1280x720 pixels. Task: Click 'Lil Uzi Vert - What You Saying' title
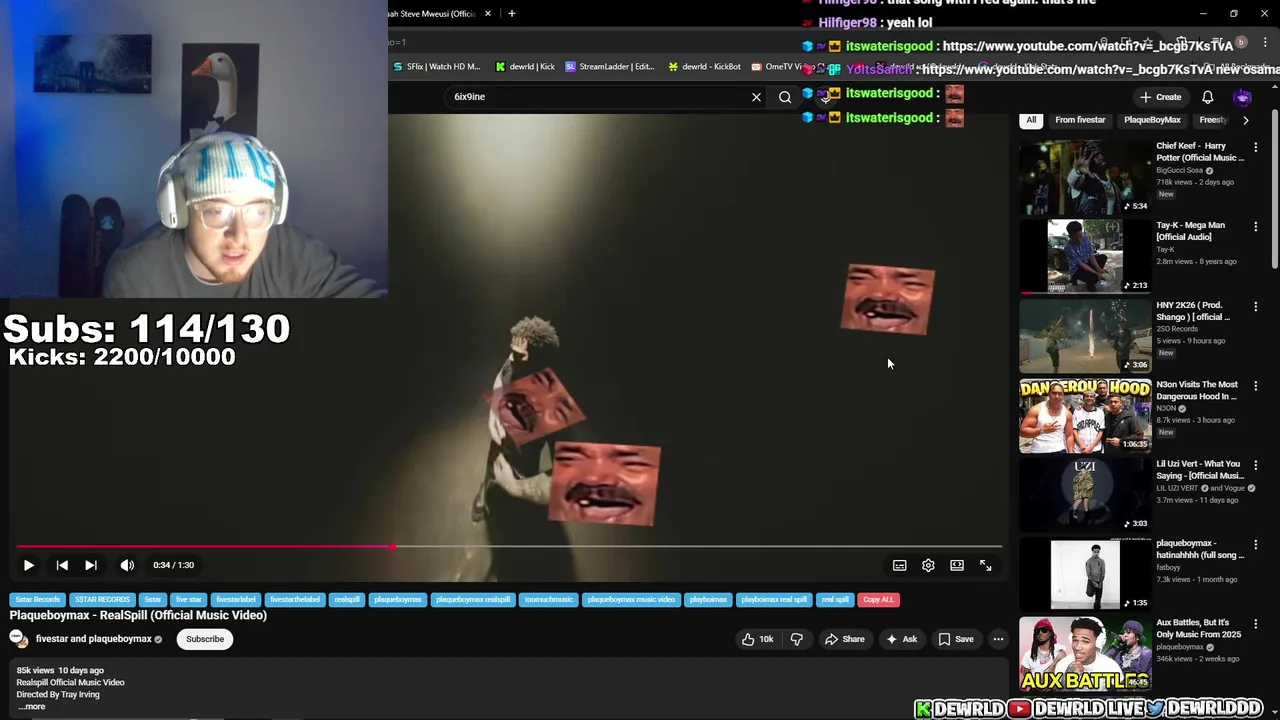1200,470
